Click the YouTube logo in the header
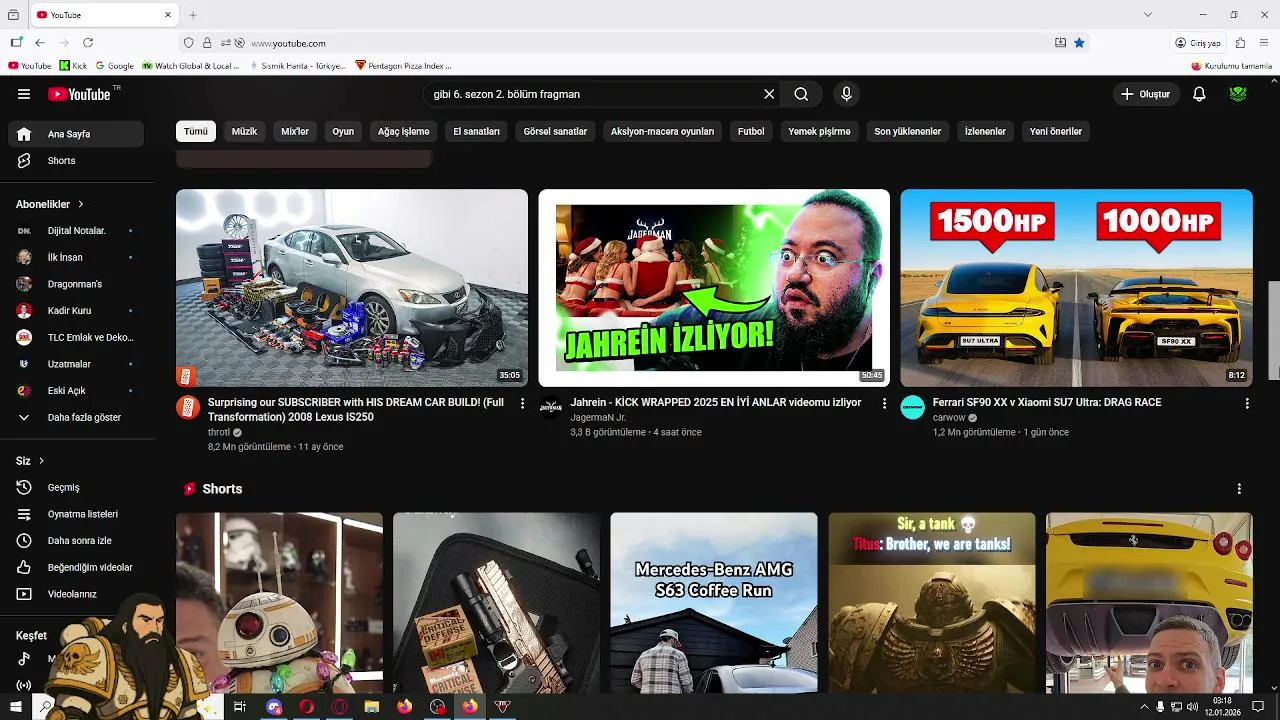This screenshot has height=720, width=1280. (x=79, y=94)
